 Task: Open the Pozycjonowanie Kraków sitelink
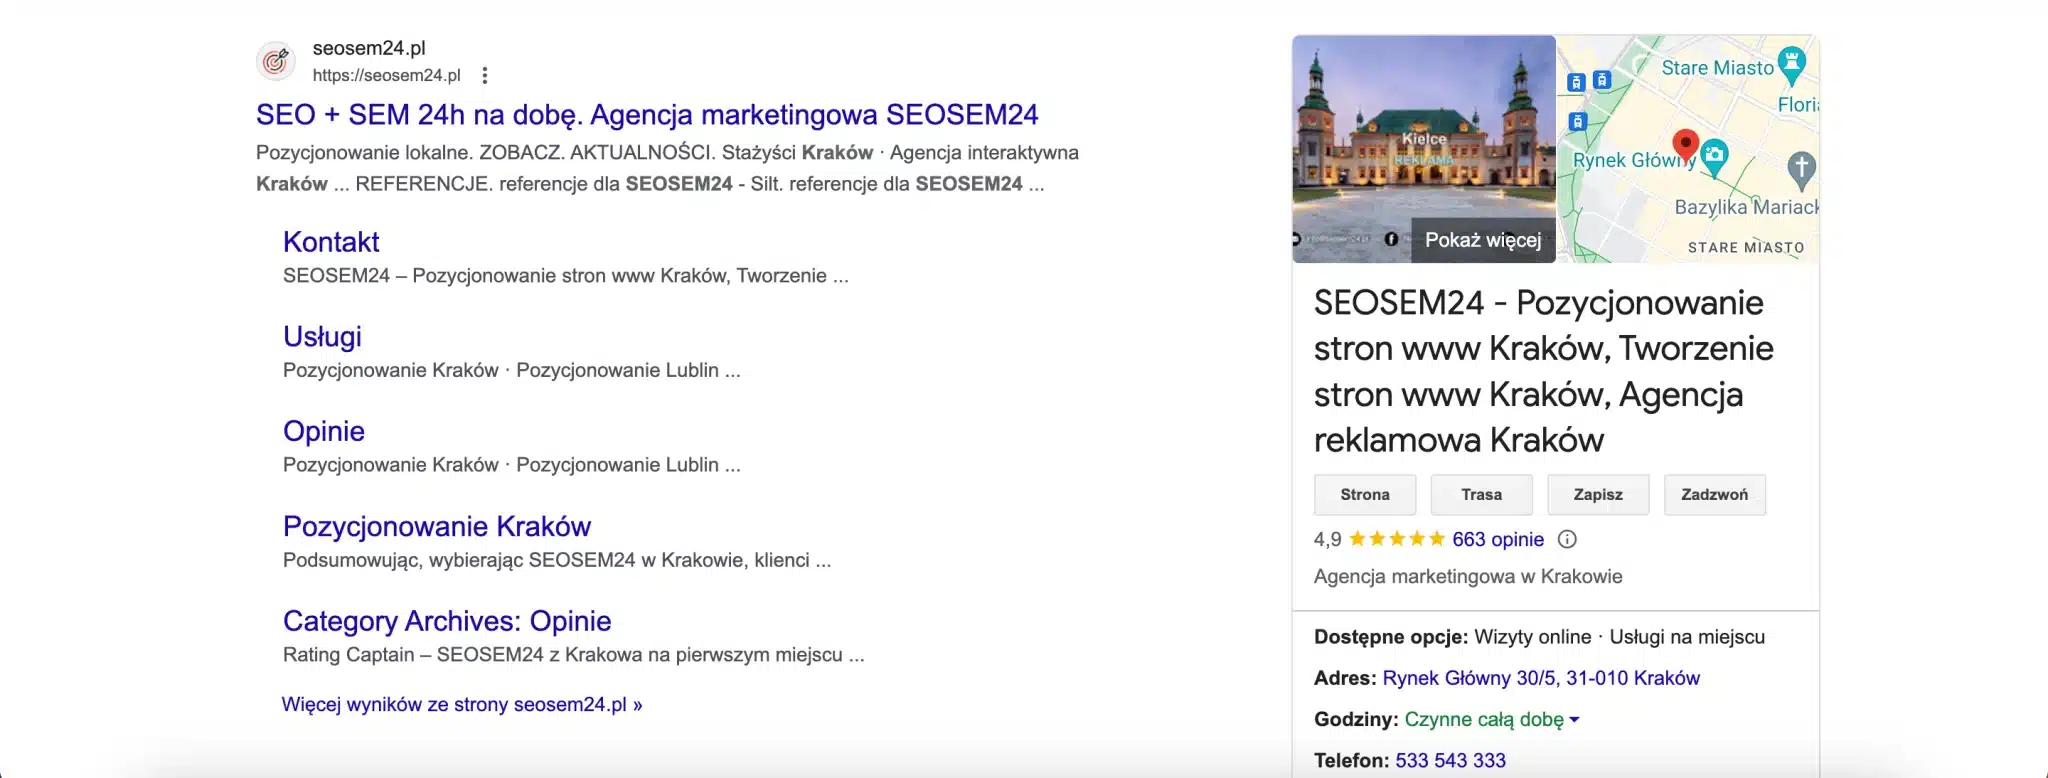coord(437,526)
